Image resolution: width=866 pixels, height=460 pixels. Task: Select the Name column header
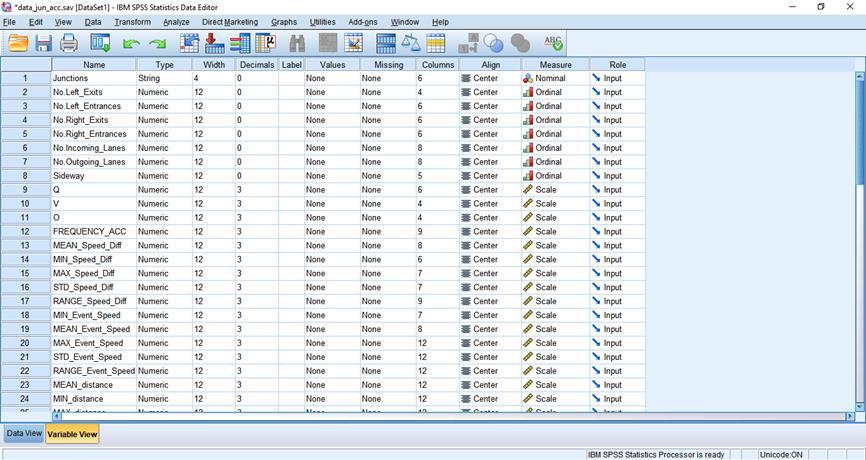pos(94,65)
